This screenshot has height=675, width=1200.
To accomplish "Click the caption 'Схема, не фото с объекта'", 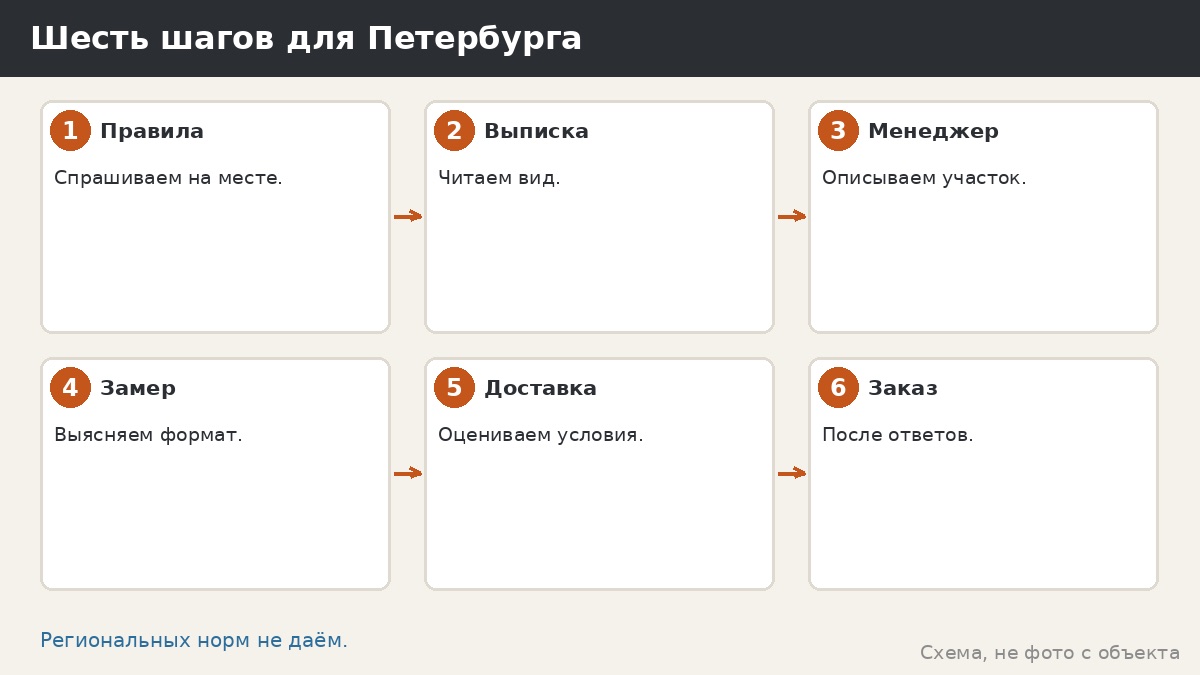I will point(1050,653).
